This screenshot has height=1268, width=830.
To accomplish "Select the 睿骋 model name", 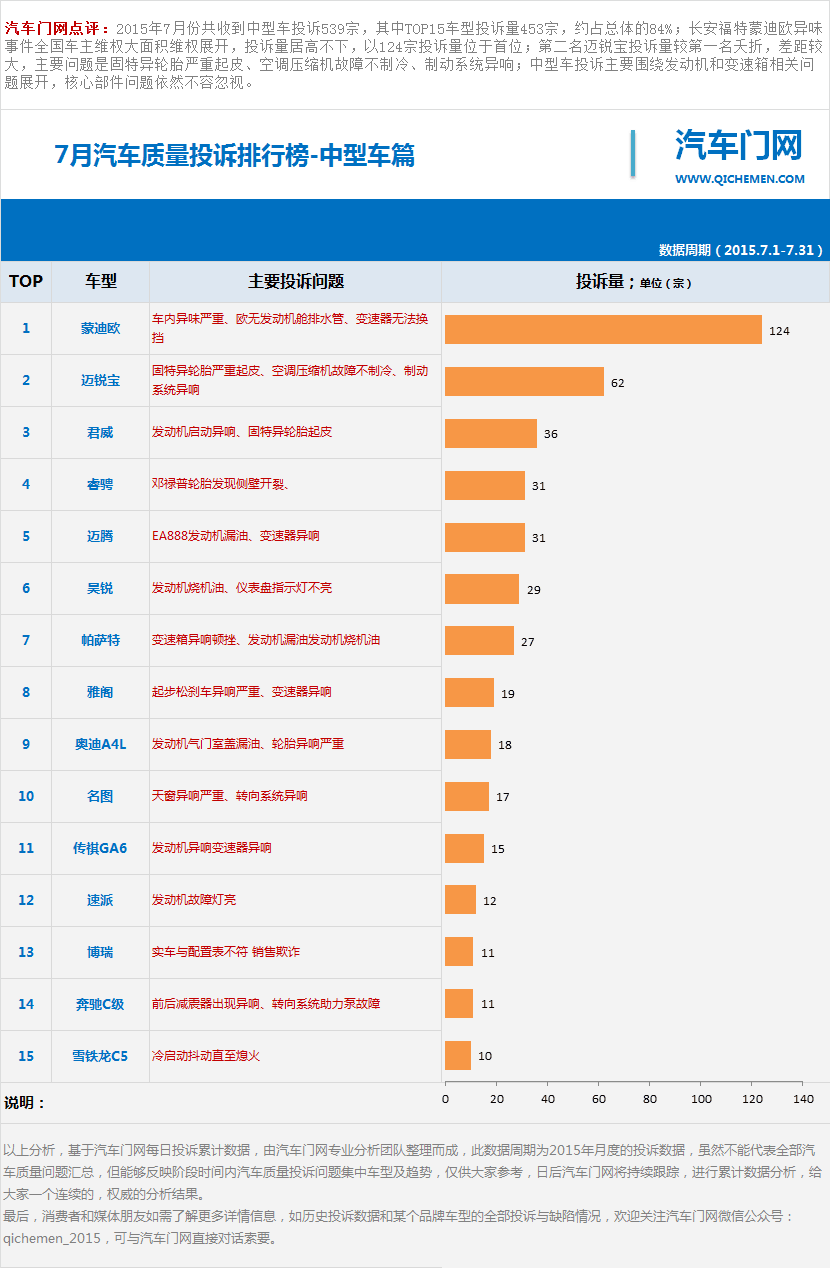I will coord(100,484).
